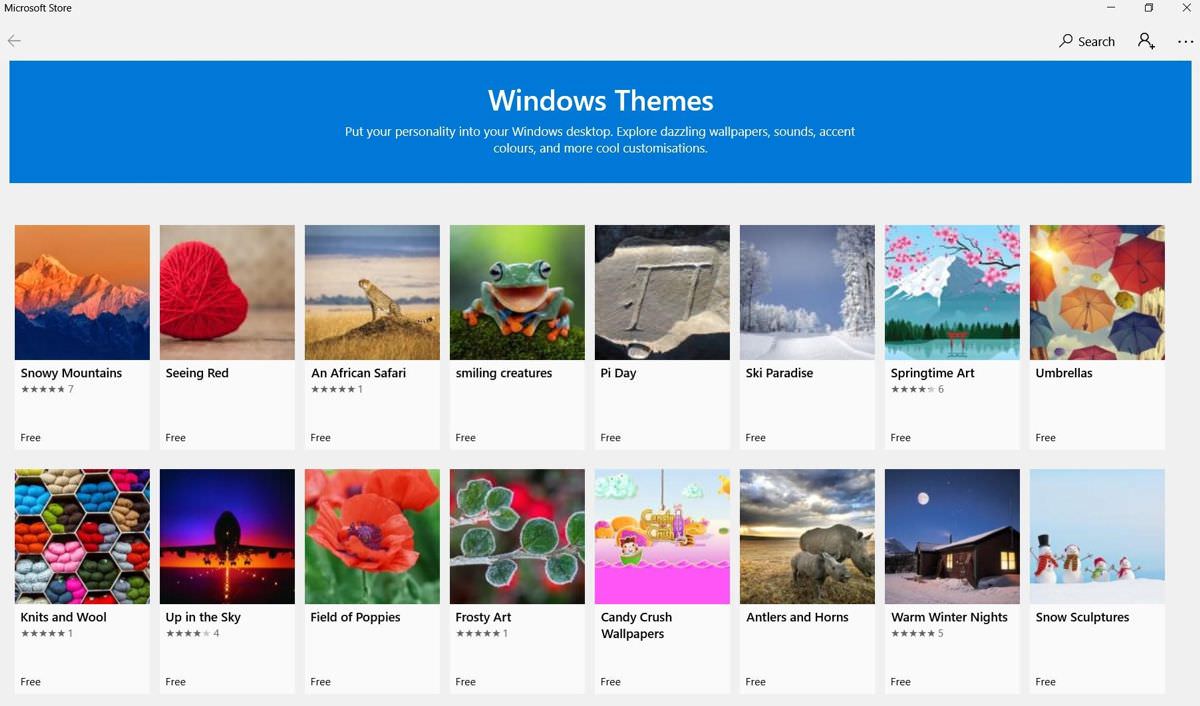Viewport: 1200px width, 706px height.
Task: Open Candy Crush Wallpapers thumbnail
Action: 662,536
